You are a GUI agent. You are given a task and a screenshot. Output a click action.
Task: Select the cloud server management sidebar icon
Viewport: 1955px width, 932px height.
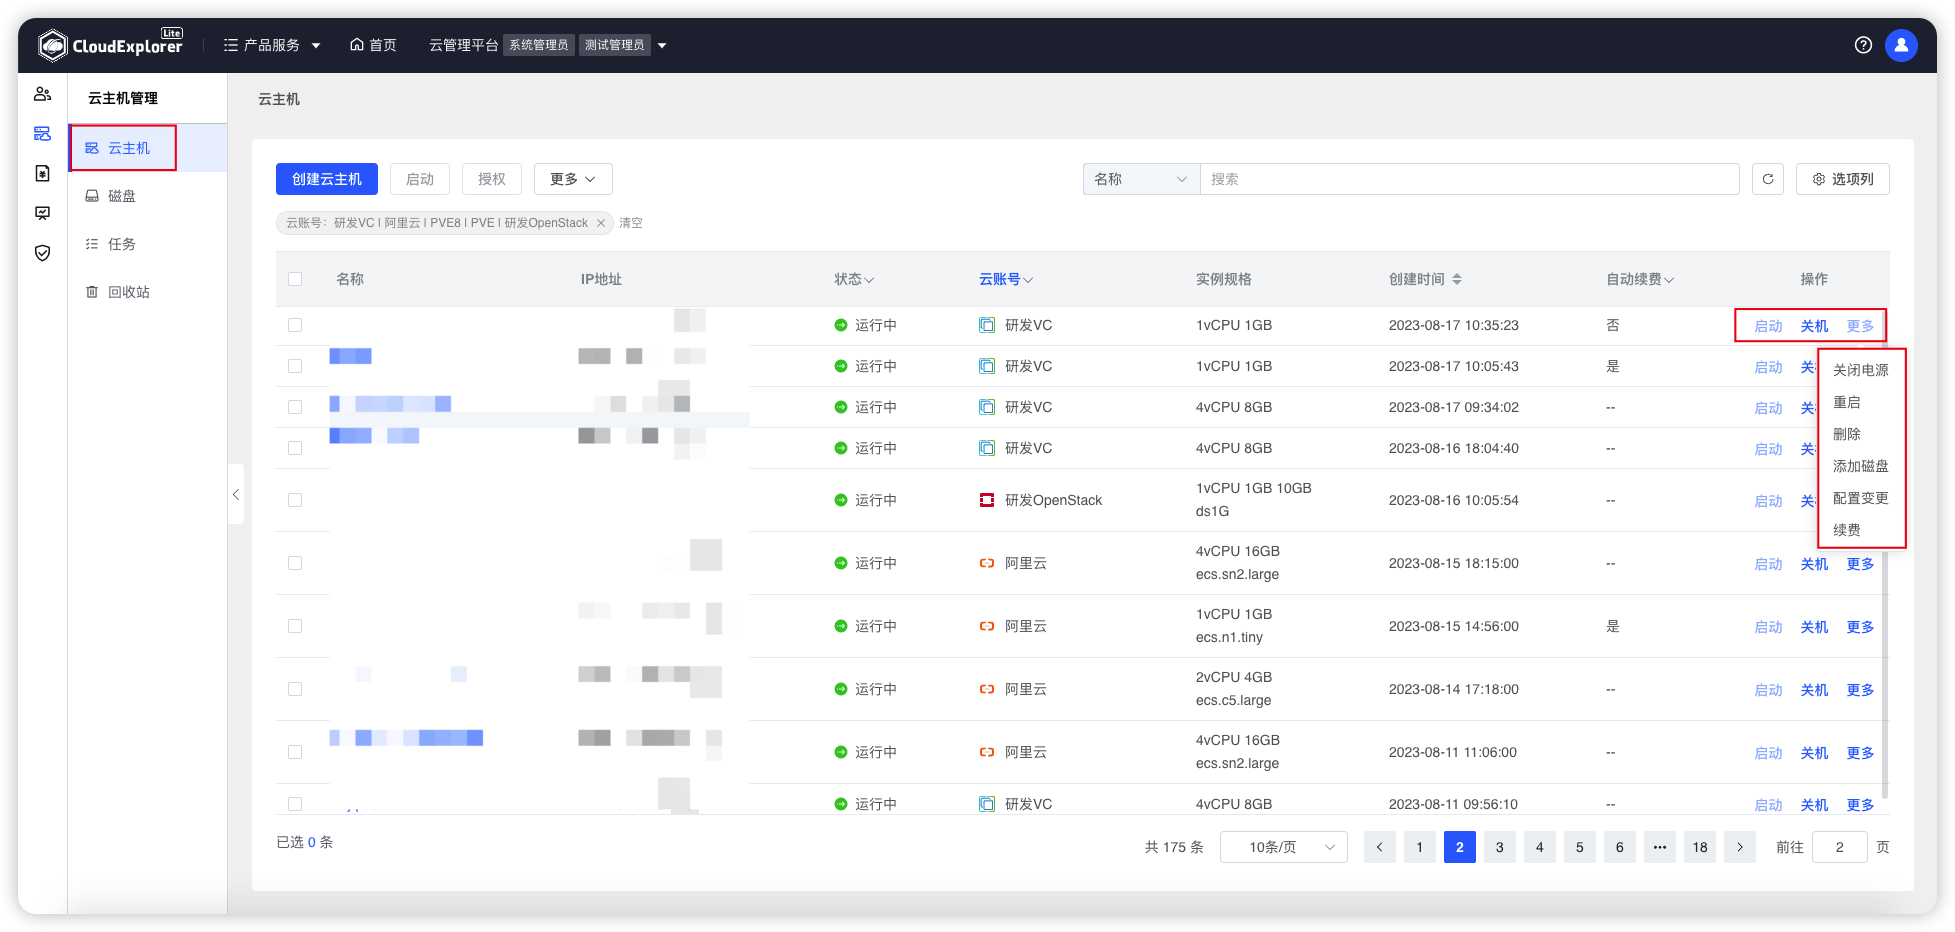(x=42, y=134)
